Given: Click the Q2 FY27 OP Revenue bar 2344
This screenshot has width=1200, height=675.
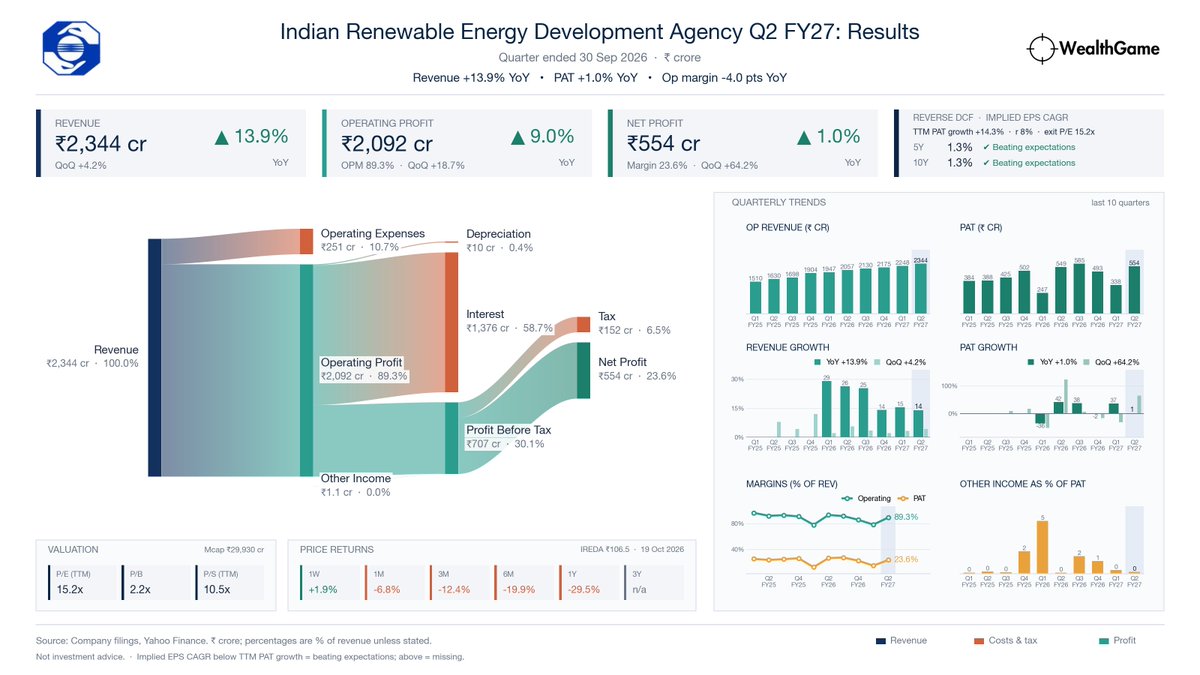Looking at the screenshot, I should coord(920,291).
